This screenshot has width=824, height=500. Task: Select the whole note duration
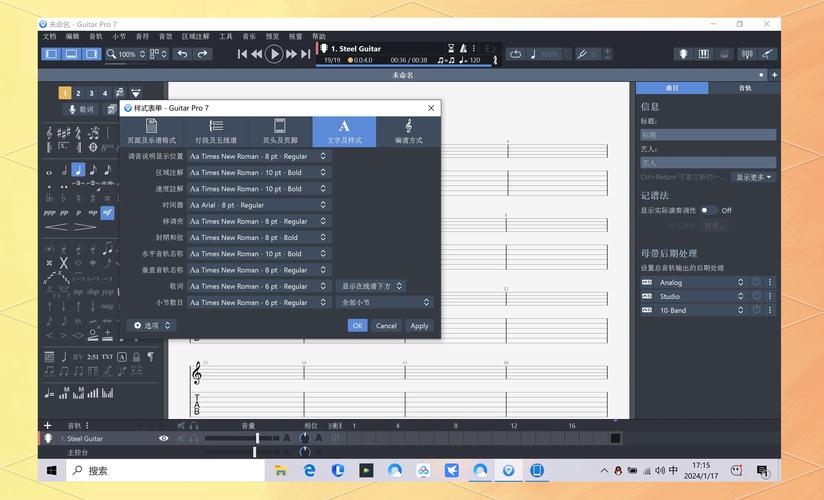click(49, 172)
